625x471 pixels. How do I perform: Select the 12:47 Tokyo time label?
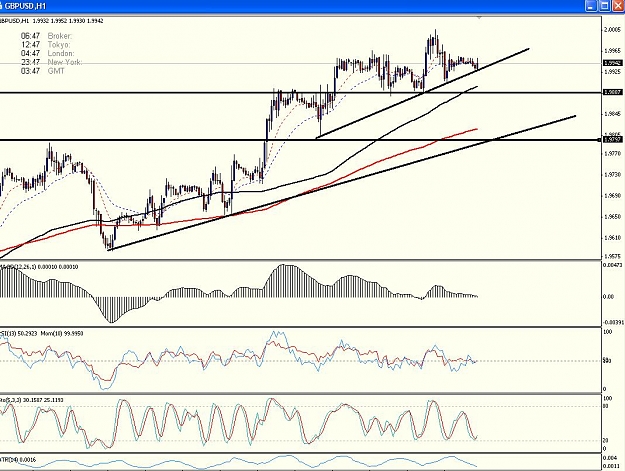(x=45, y=45)
